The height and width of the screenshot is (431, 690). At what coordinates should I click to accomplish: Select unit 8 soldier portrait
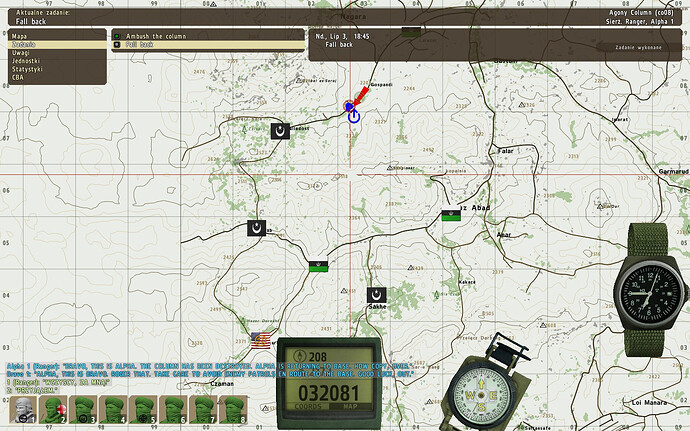(232, 409)
